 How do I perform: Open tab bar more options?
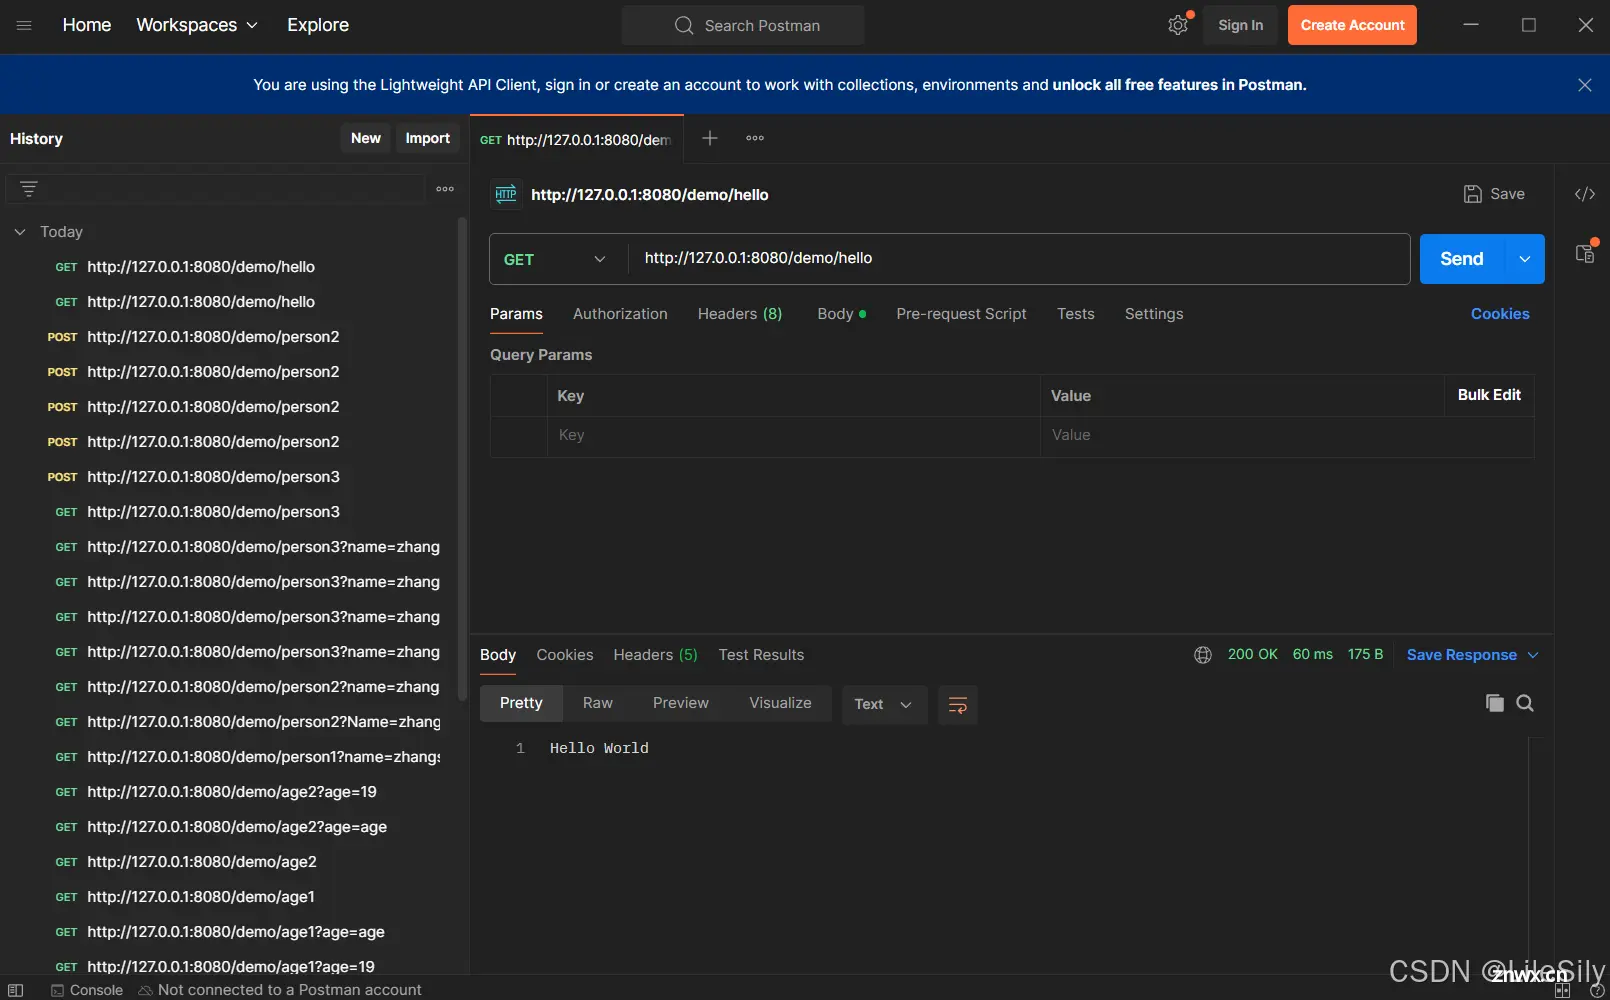[755, 138]
